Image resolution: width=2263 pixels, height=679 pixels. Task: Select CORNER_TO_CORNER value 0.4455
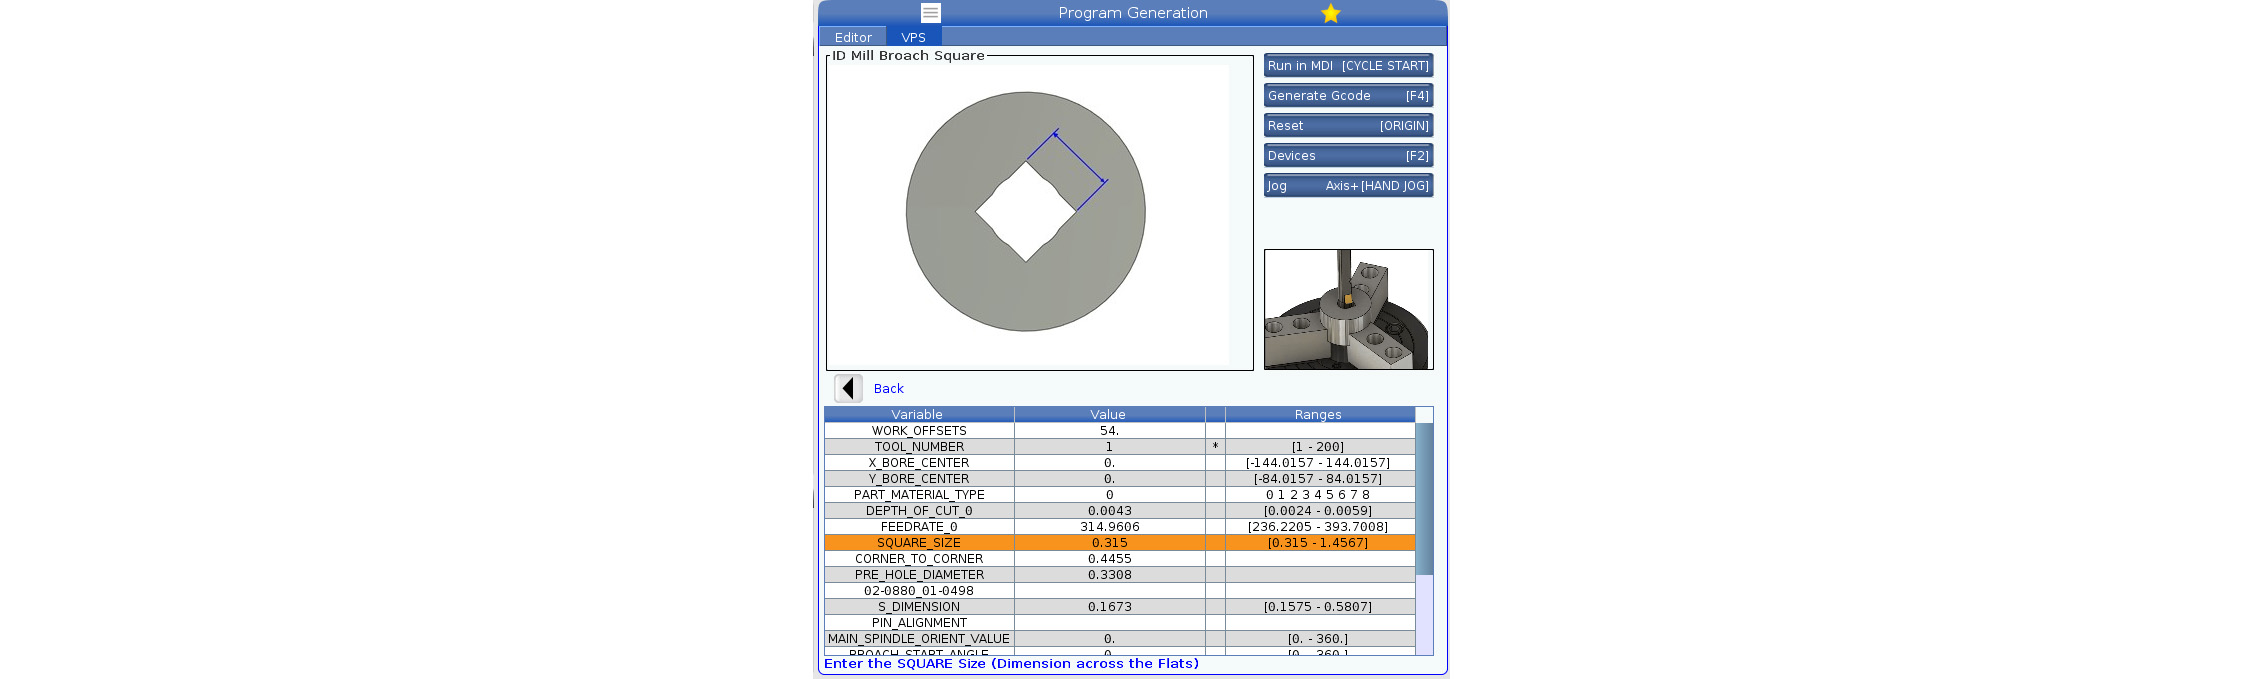[x=1109, y=559]
